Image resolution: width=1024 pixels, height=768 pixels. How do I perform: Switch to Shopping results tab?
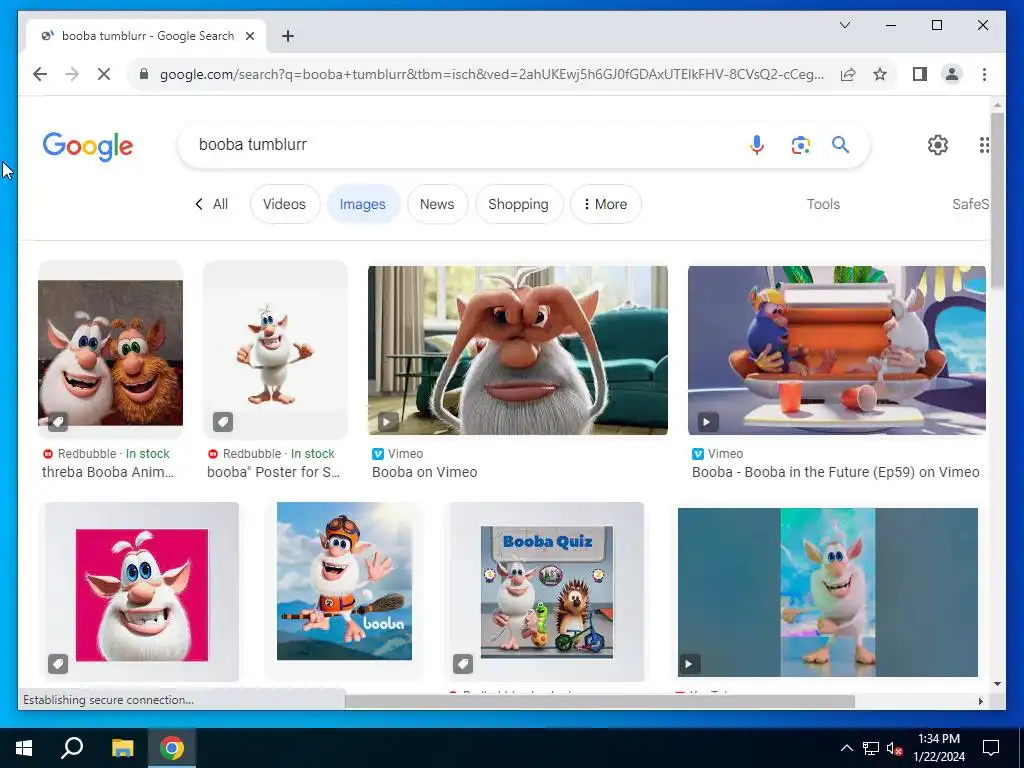(519, 204)
